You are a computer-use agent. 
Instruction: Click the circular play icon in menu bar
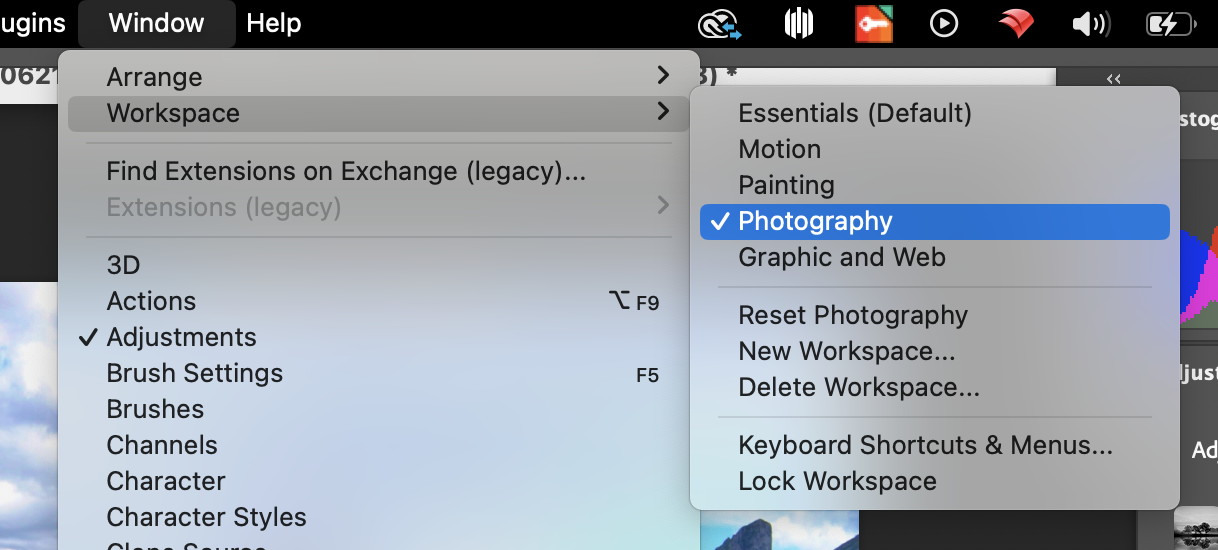pyautogui.click(x=944, y=23)
